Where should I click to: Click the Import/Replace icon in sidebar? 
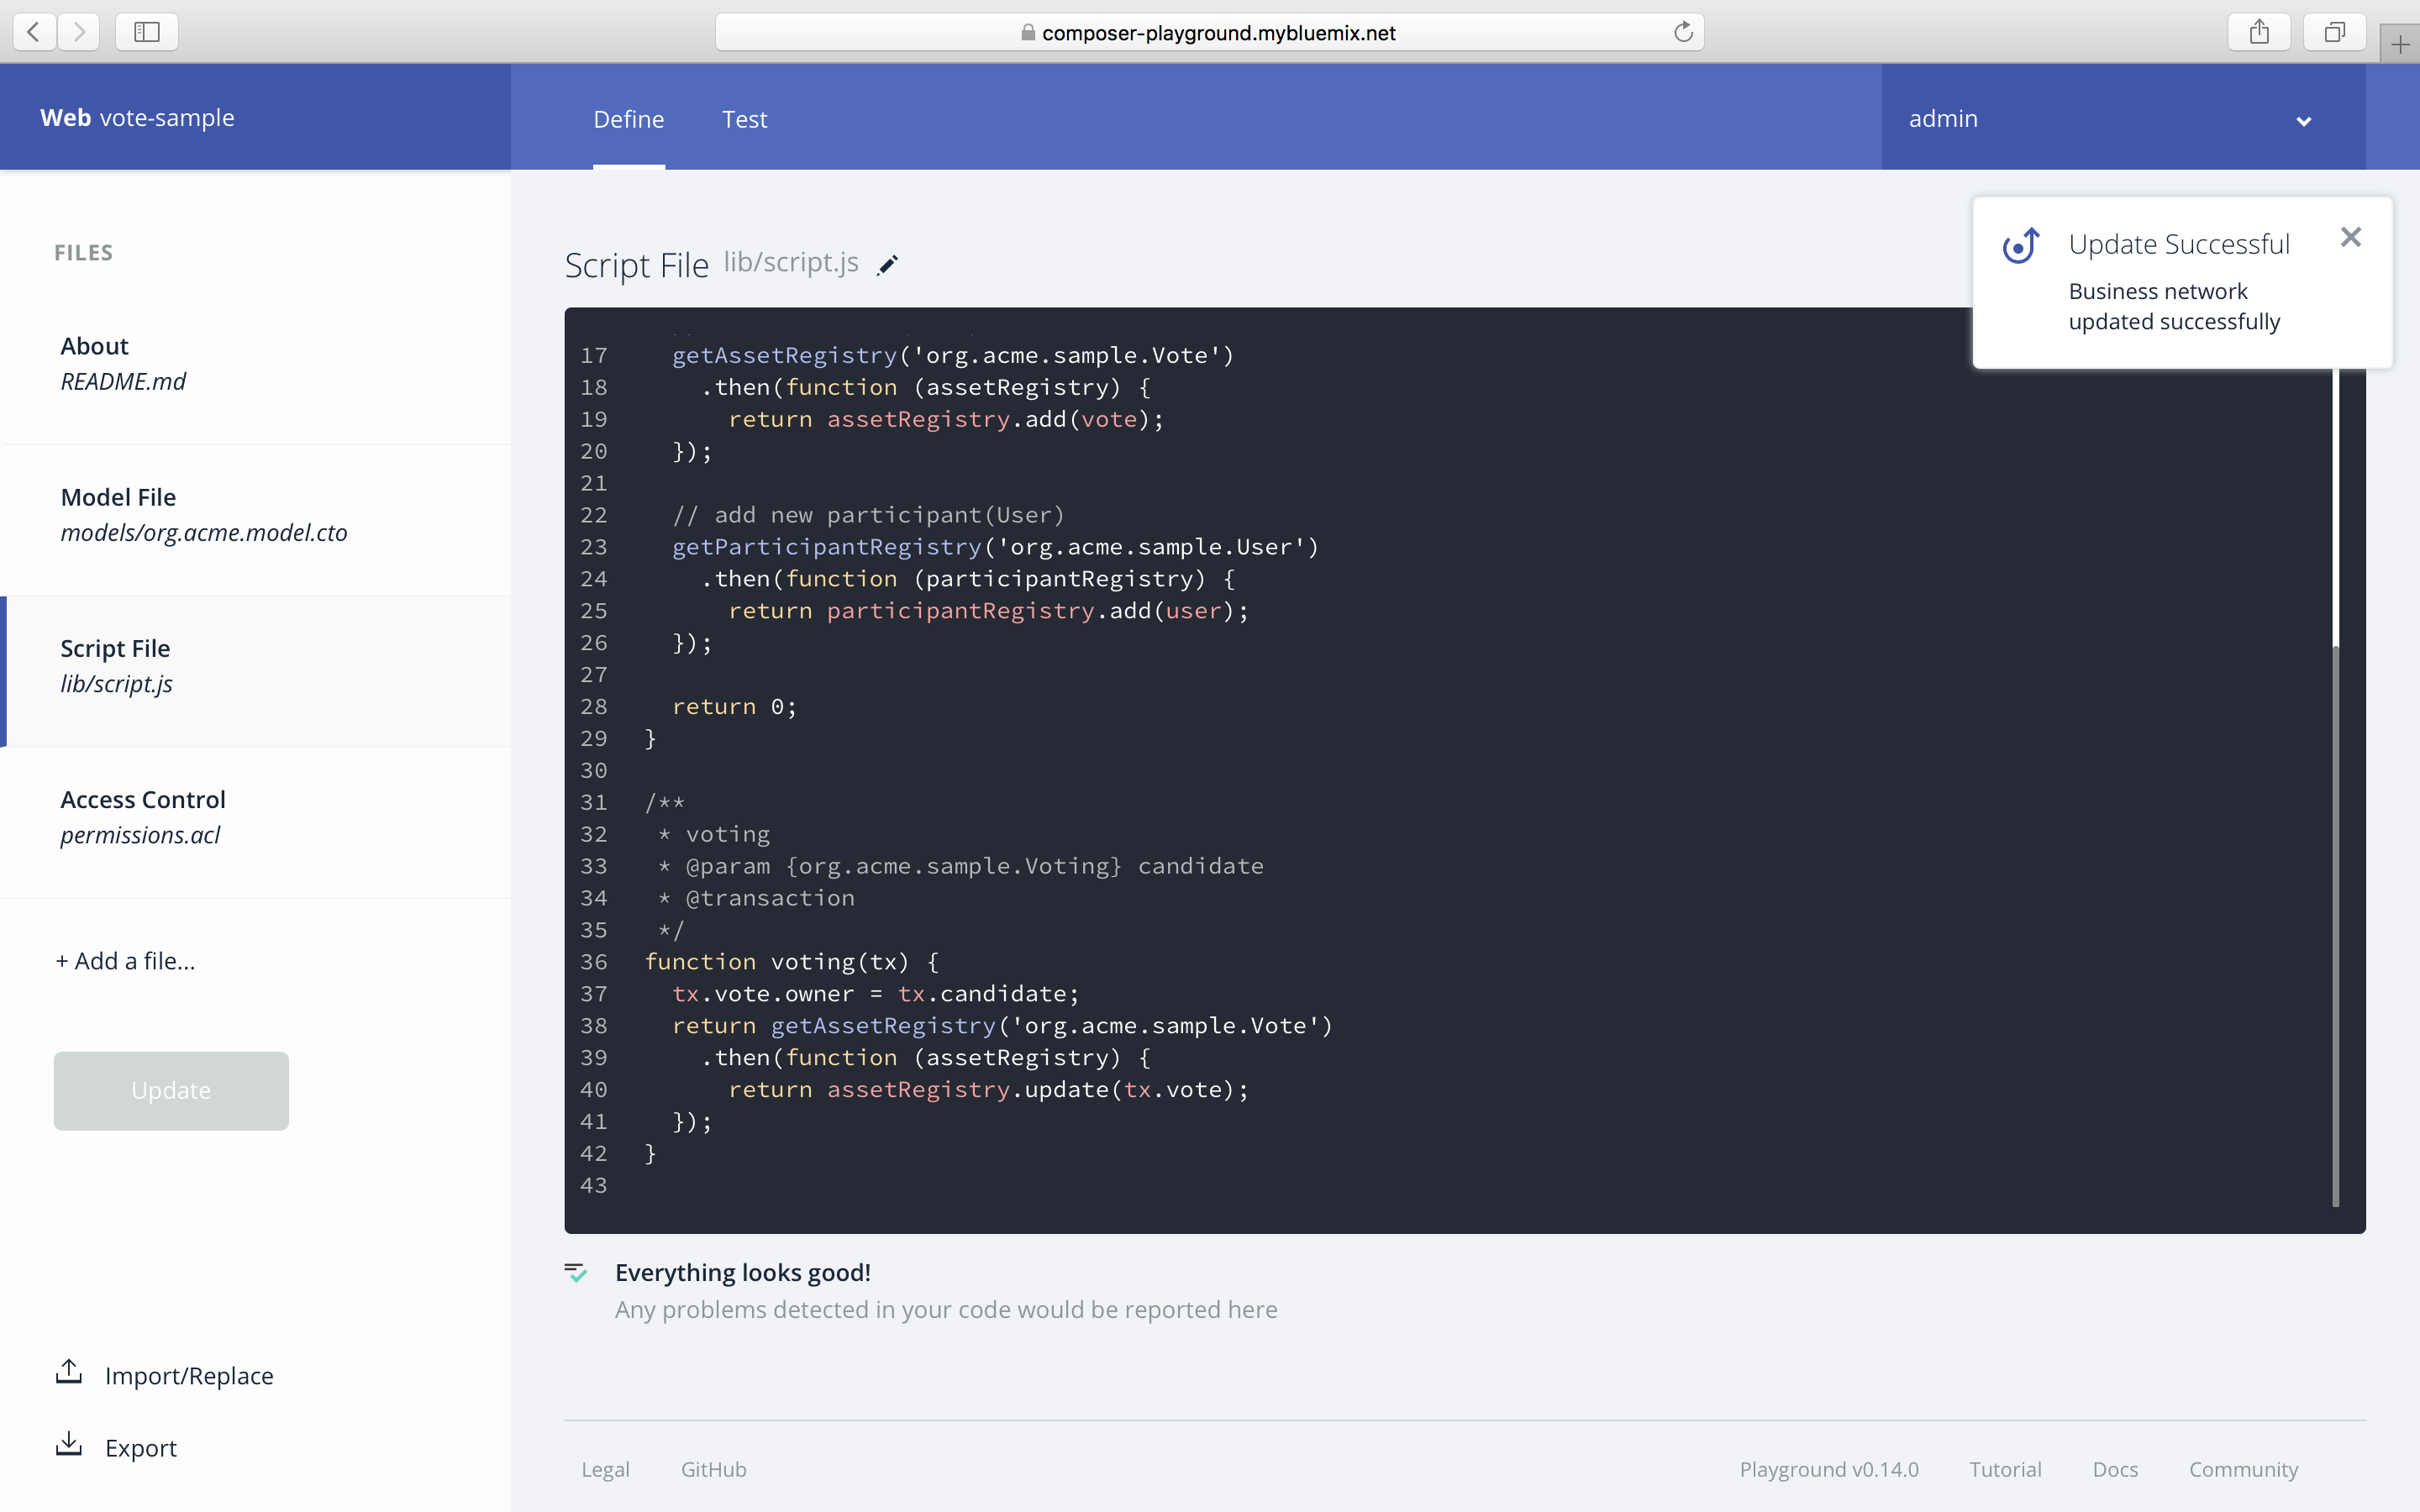coord(70,1374)
